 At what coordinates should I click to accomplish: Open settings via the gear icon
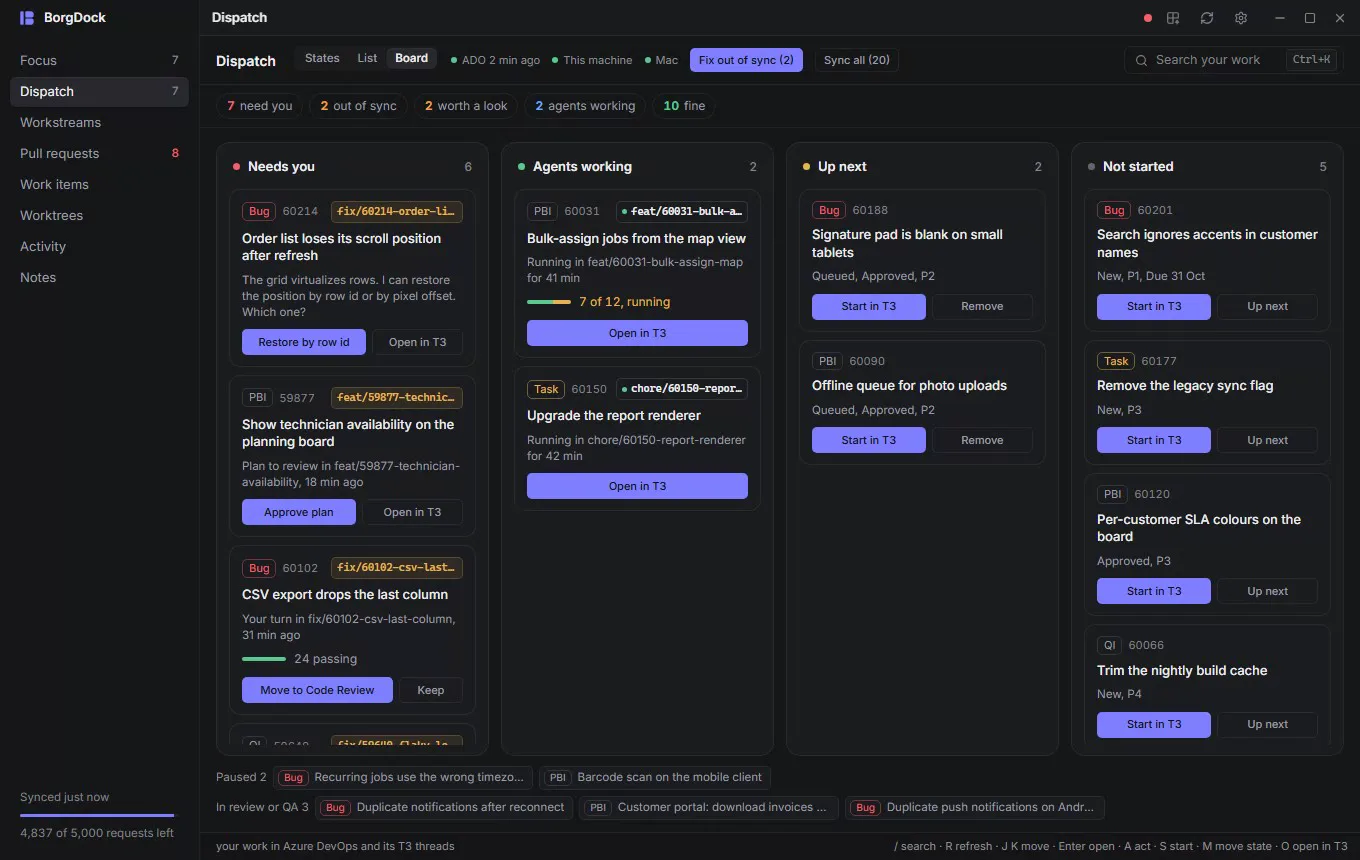point(1241,18)
